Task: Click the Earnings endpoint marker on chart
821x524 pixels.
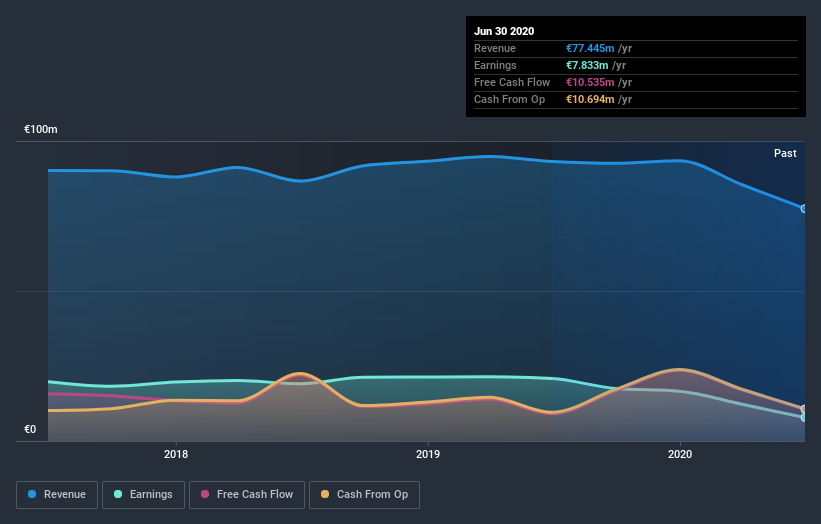Action: point(804,418)
